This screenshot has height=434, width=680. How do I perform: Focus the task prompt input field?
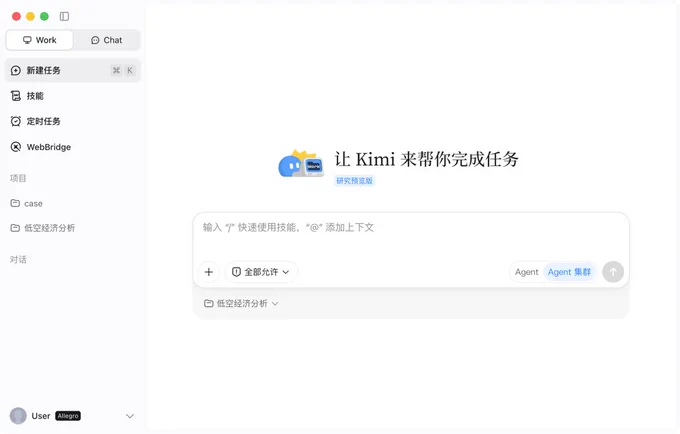pyautogui.click(x=411, y=236)
